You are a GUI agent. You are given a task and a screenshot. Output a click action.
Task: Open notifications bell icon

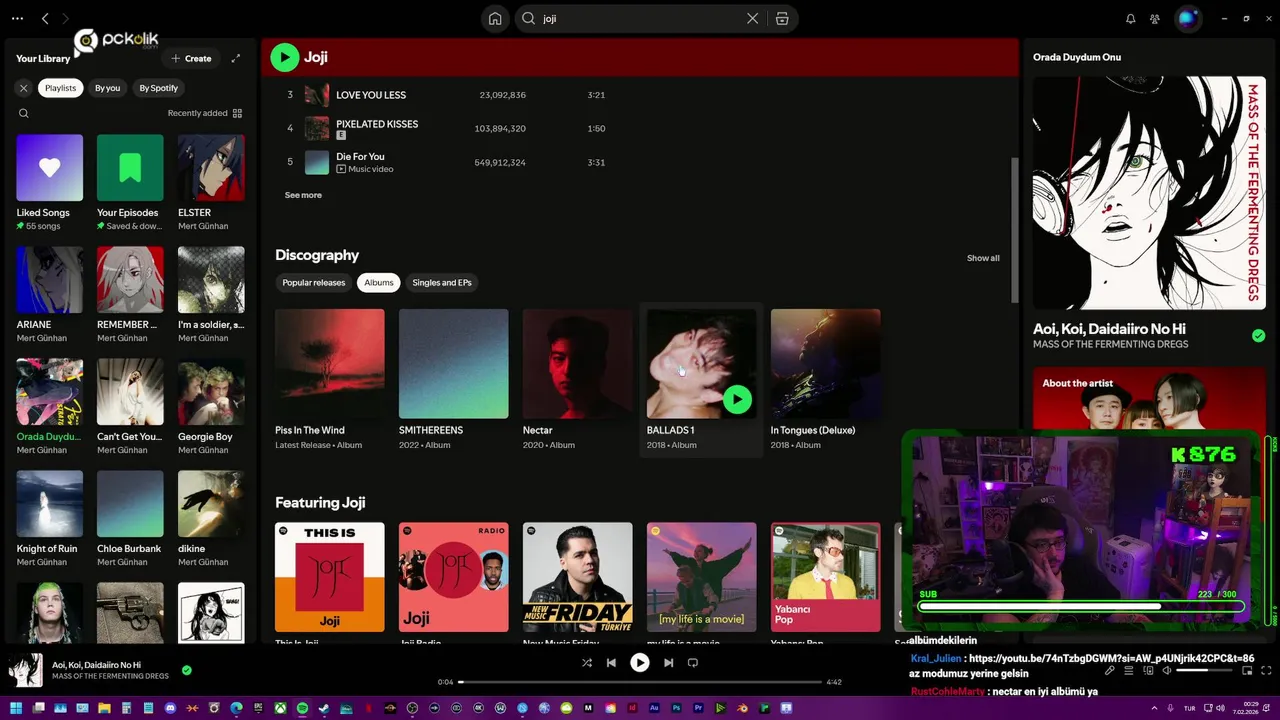pyautogui.click(x=1131, y=18)
